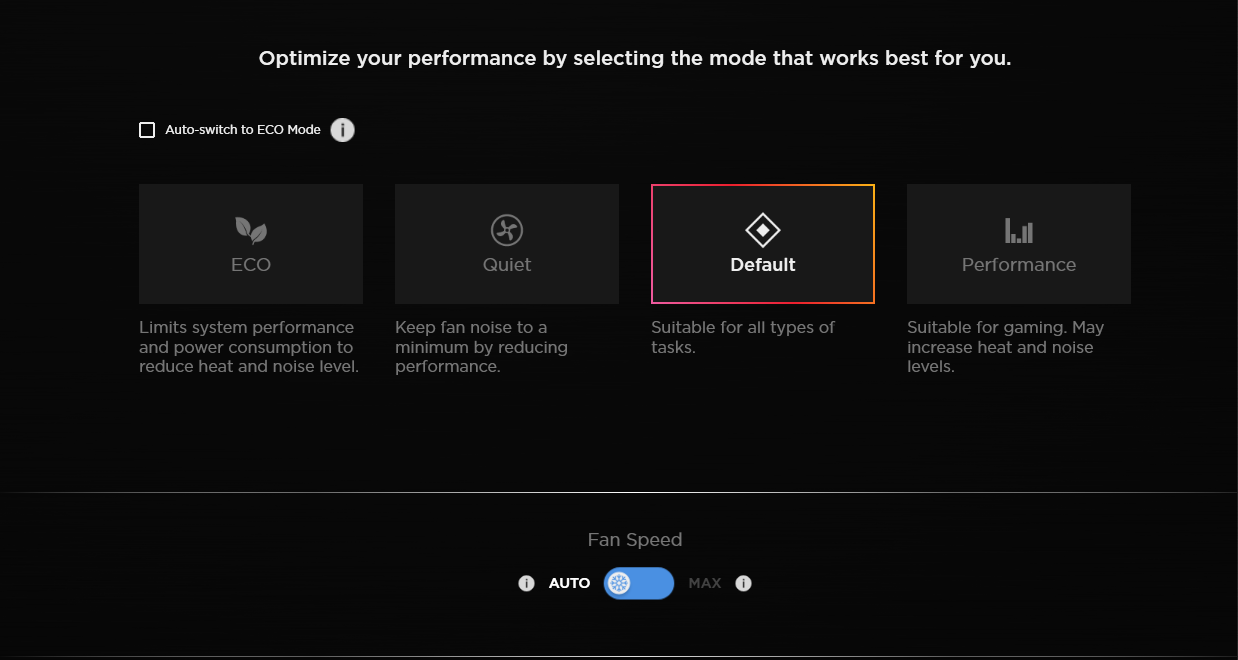Click the ECO description about limiting performance
The width and height of the screenshot is (1238, 660).
pos(249,347)
